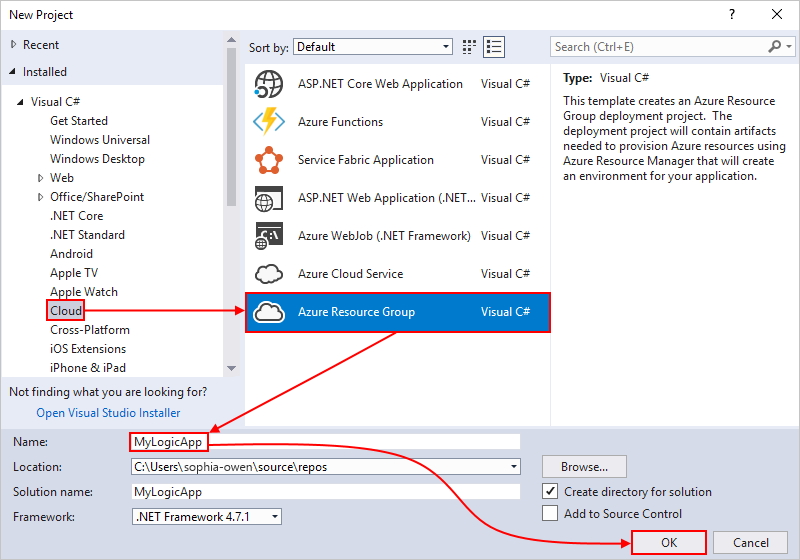Expand the Recent node
This screenshot has height=560, width=800.
point(13,44)
